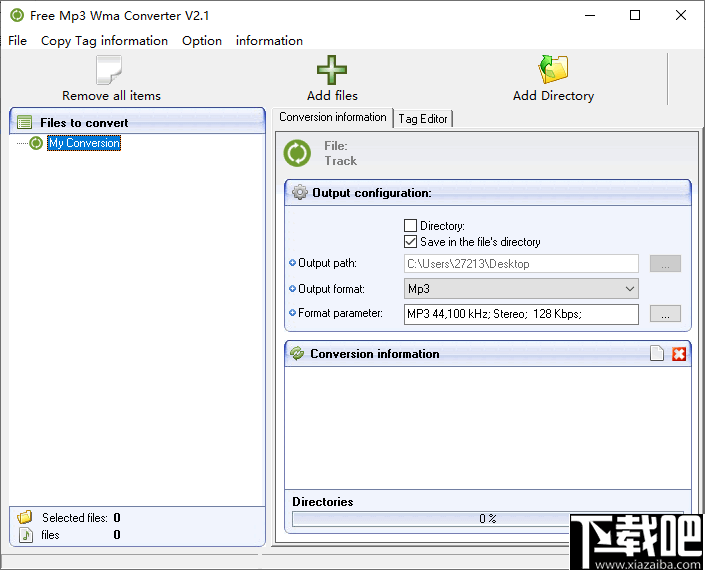Open the File menu

click(18, 40)
